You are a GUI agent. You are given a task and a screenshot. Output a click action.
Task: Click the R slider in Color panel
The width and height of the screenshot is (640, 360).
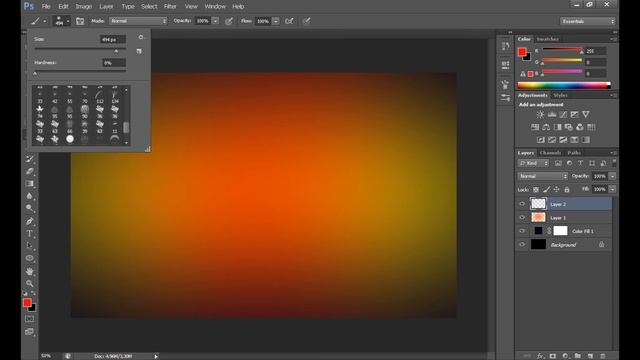(x=562, y=50)
